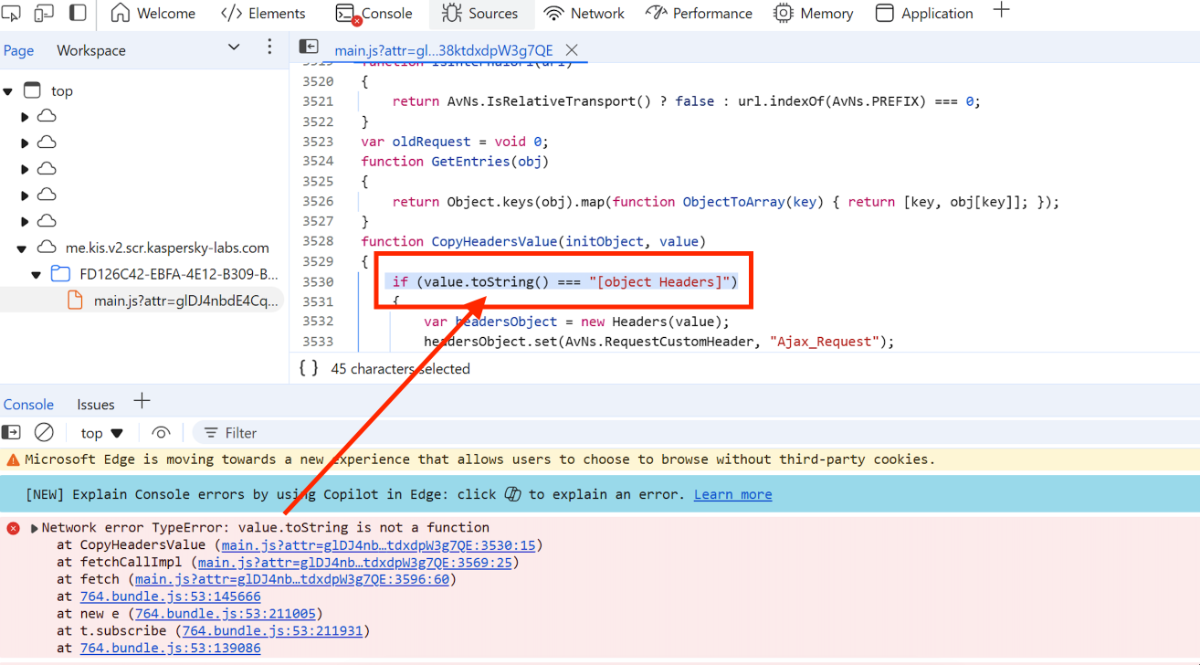
Task: Open live expression eye icon
Action: pyautogui.click(x=161, y=433)
